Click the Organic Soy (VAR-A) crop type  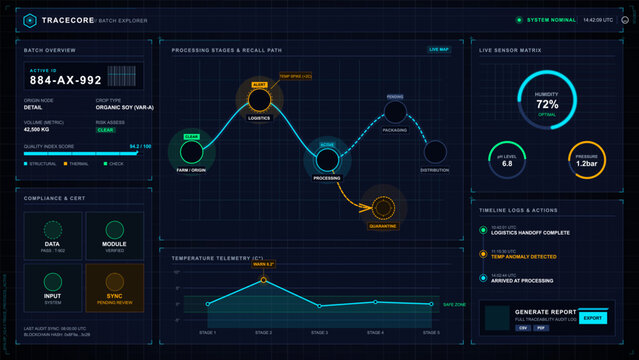tap(125, 108)
